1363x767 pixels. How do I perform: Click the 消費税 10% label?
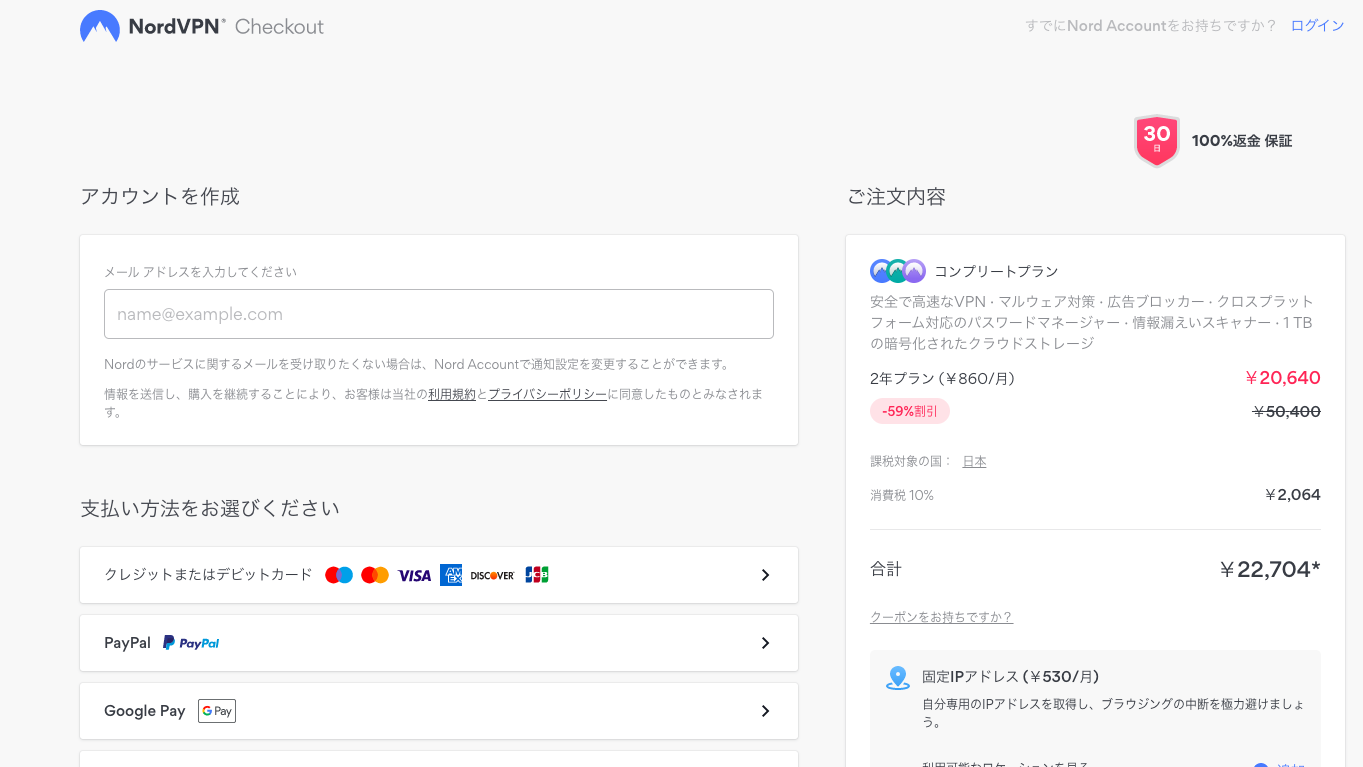click(902, 495)
